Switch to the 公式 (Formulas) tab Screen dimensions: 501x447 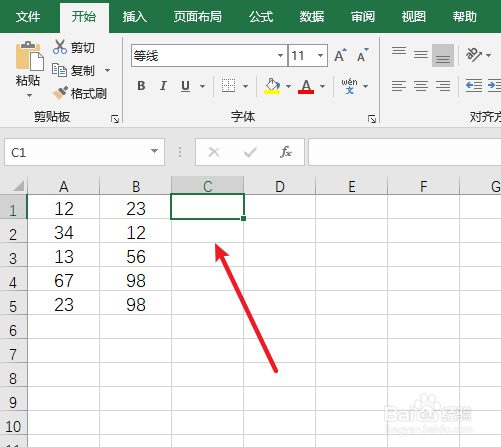261,17
